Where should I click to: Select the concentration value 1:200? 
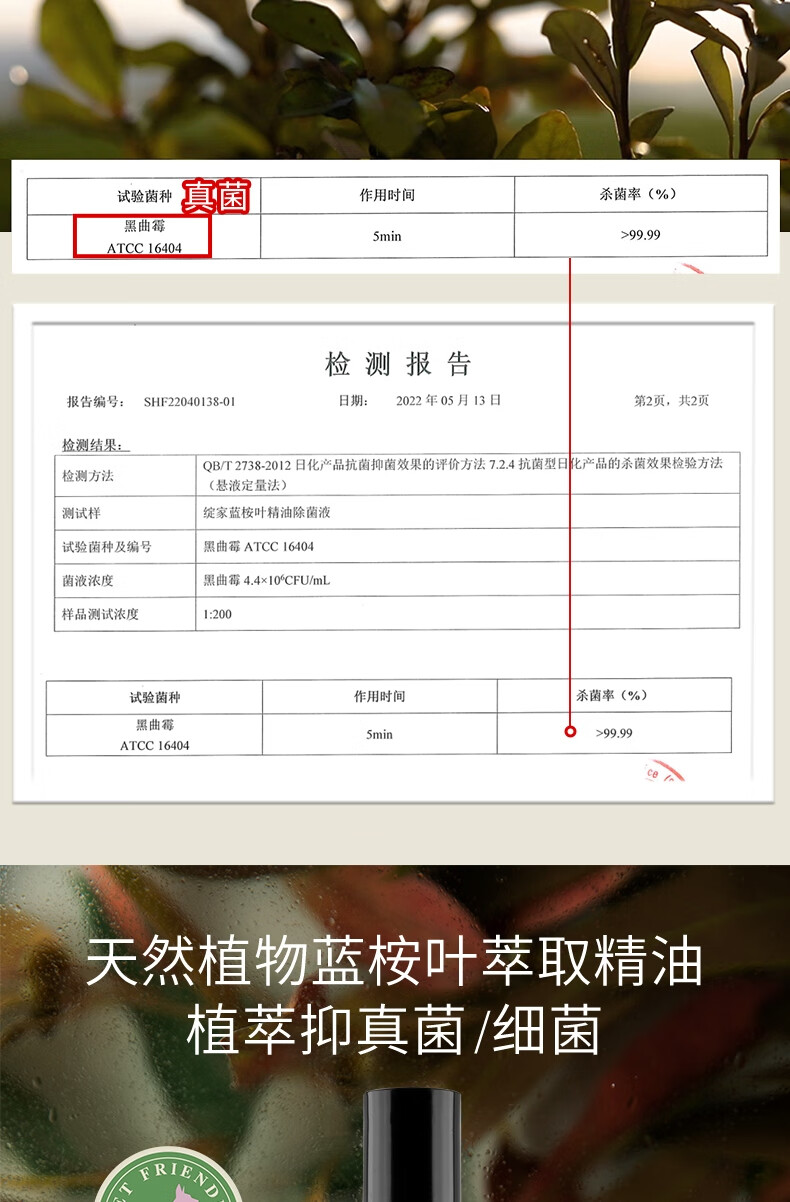pos(217,614)
